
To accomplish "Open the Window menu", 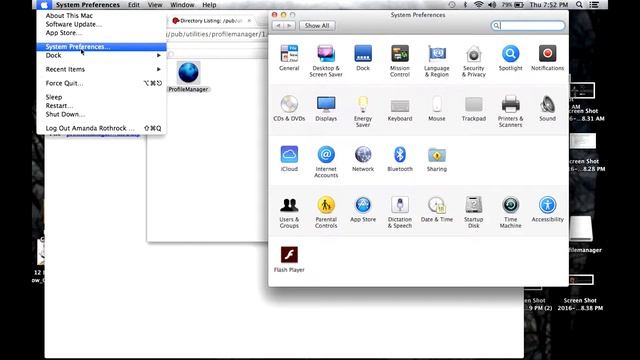I will (x=182, y=5).
